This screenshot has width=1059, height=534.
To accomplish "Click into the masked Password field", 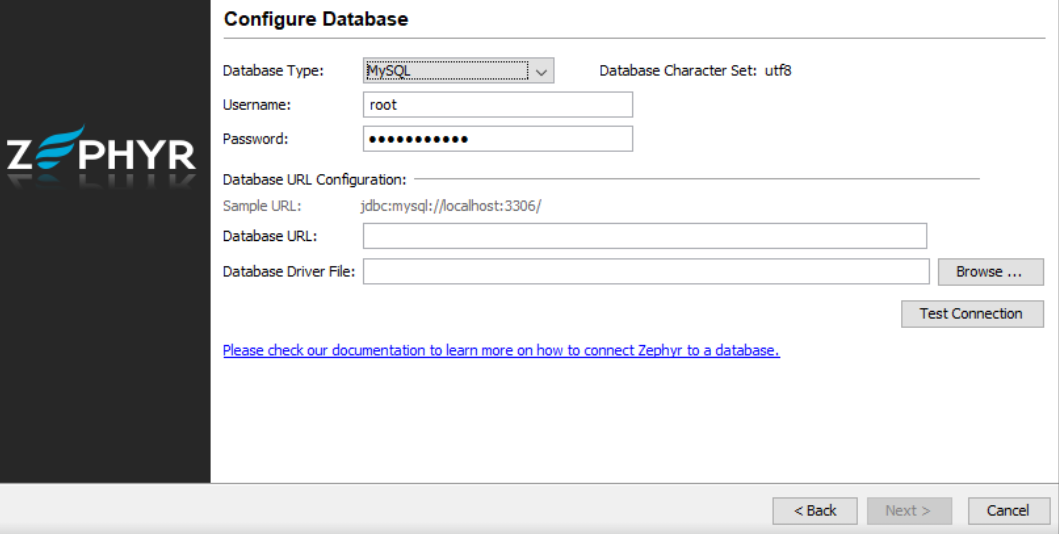I will coord(497,139).
